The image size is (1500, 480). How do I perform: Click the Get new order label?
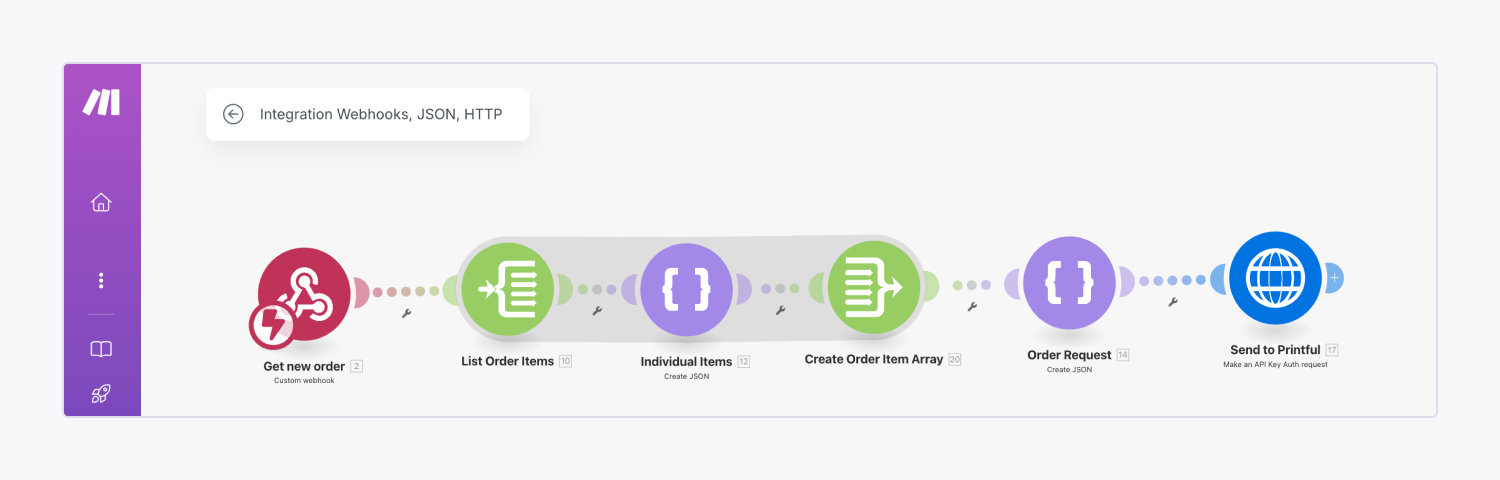click(x=304, y=366)
